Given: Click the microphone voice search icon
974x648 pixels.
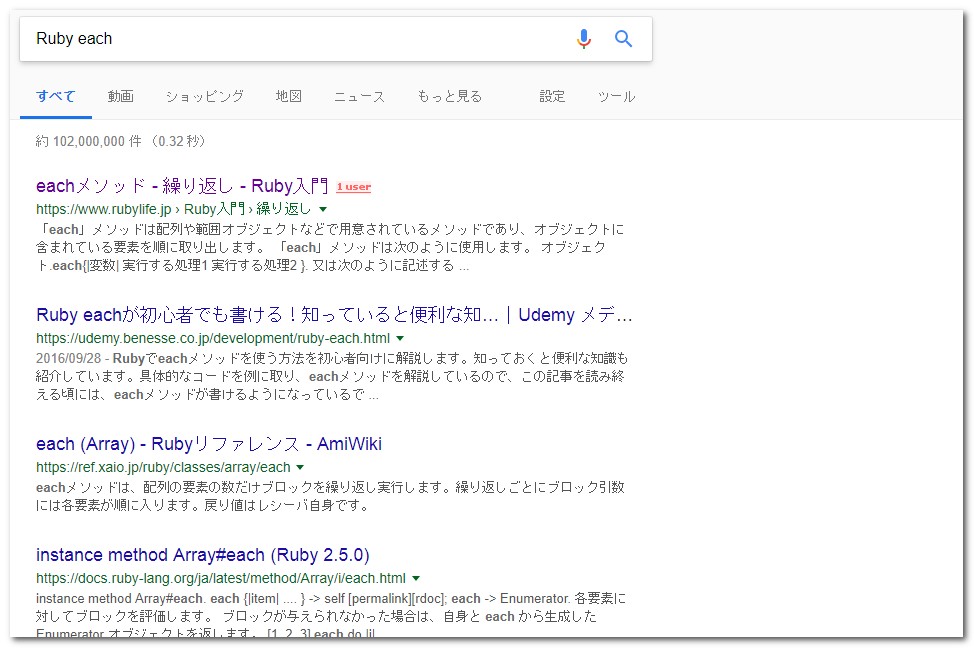Looking at the screenshot, I should coord(583,39).
